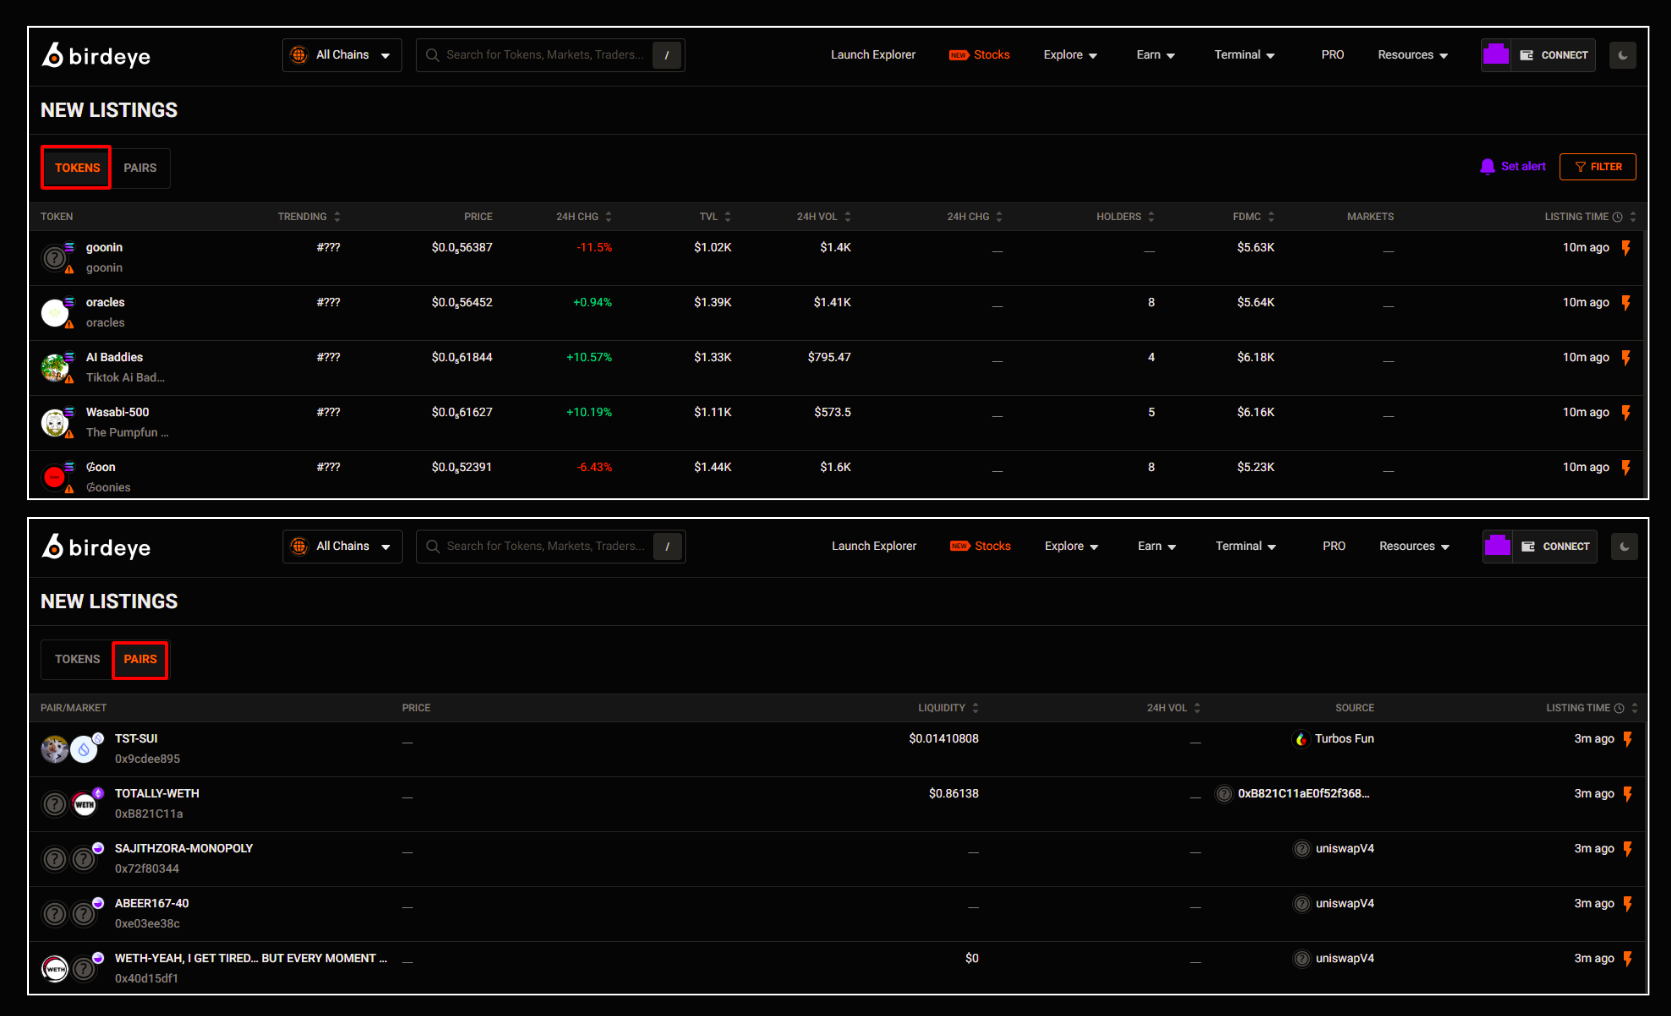Click the CONNECT button in the lower panel
This screenshot has width=1671, height=1016.
click(1555, 546)
